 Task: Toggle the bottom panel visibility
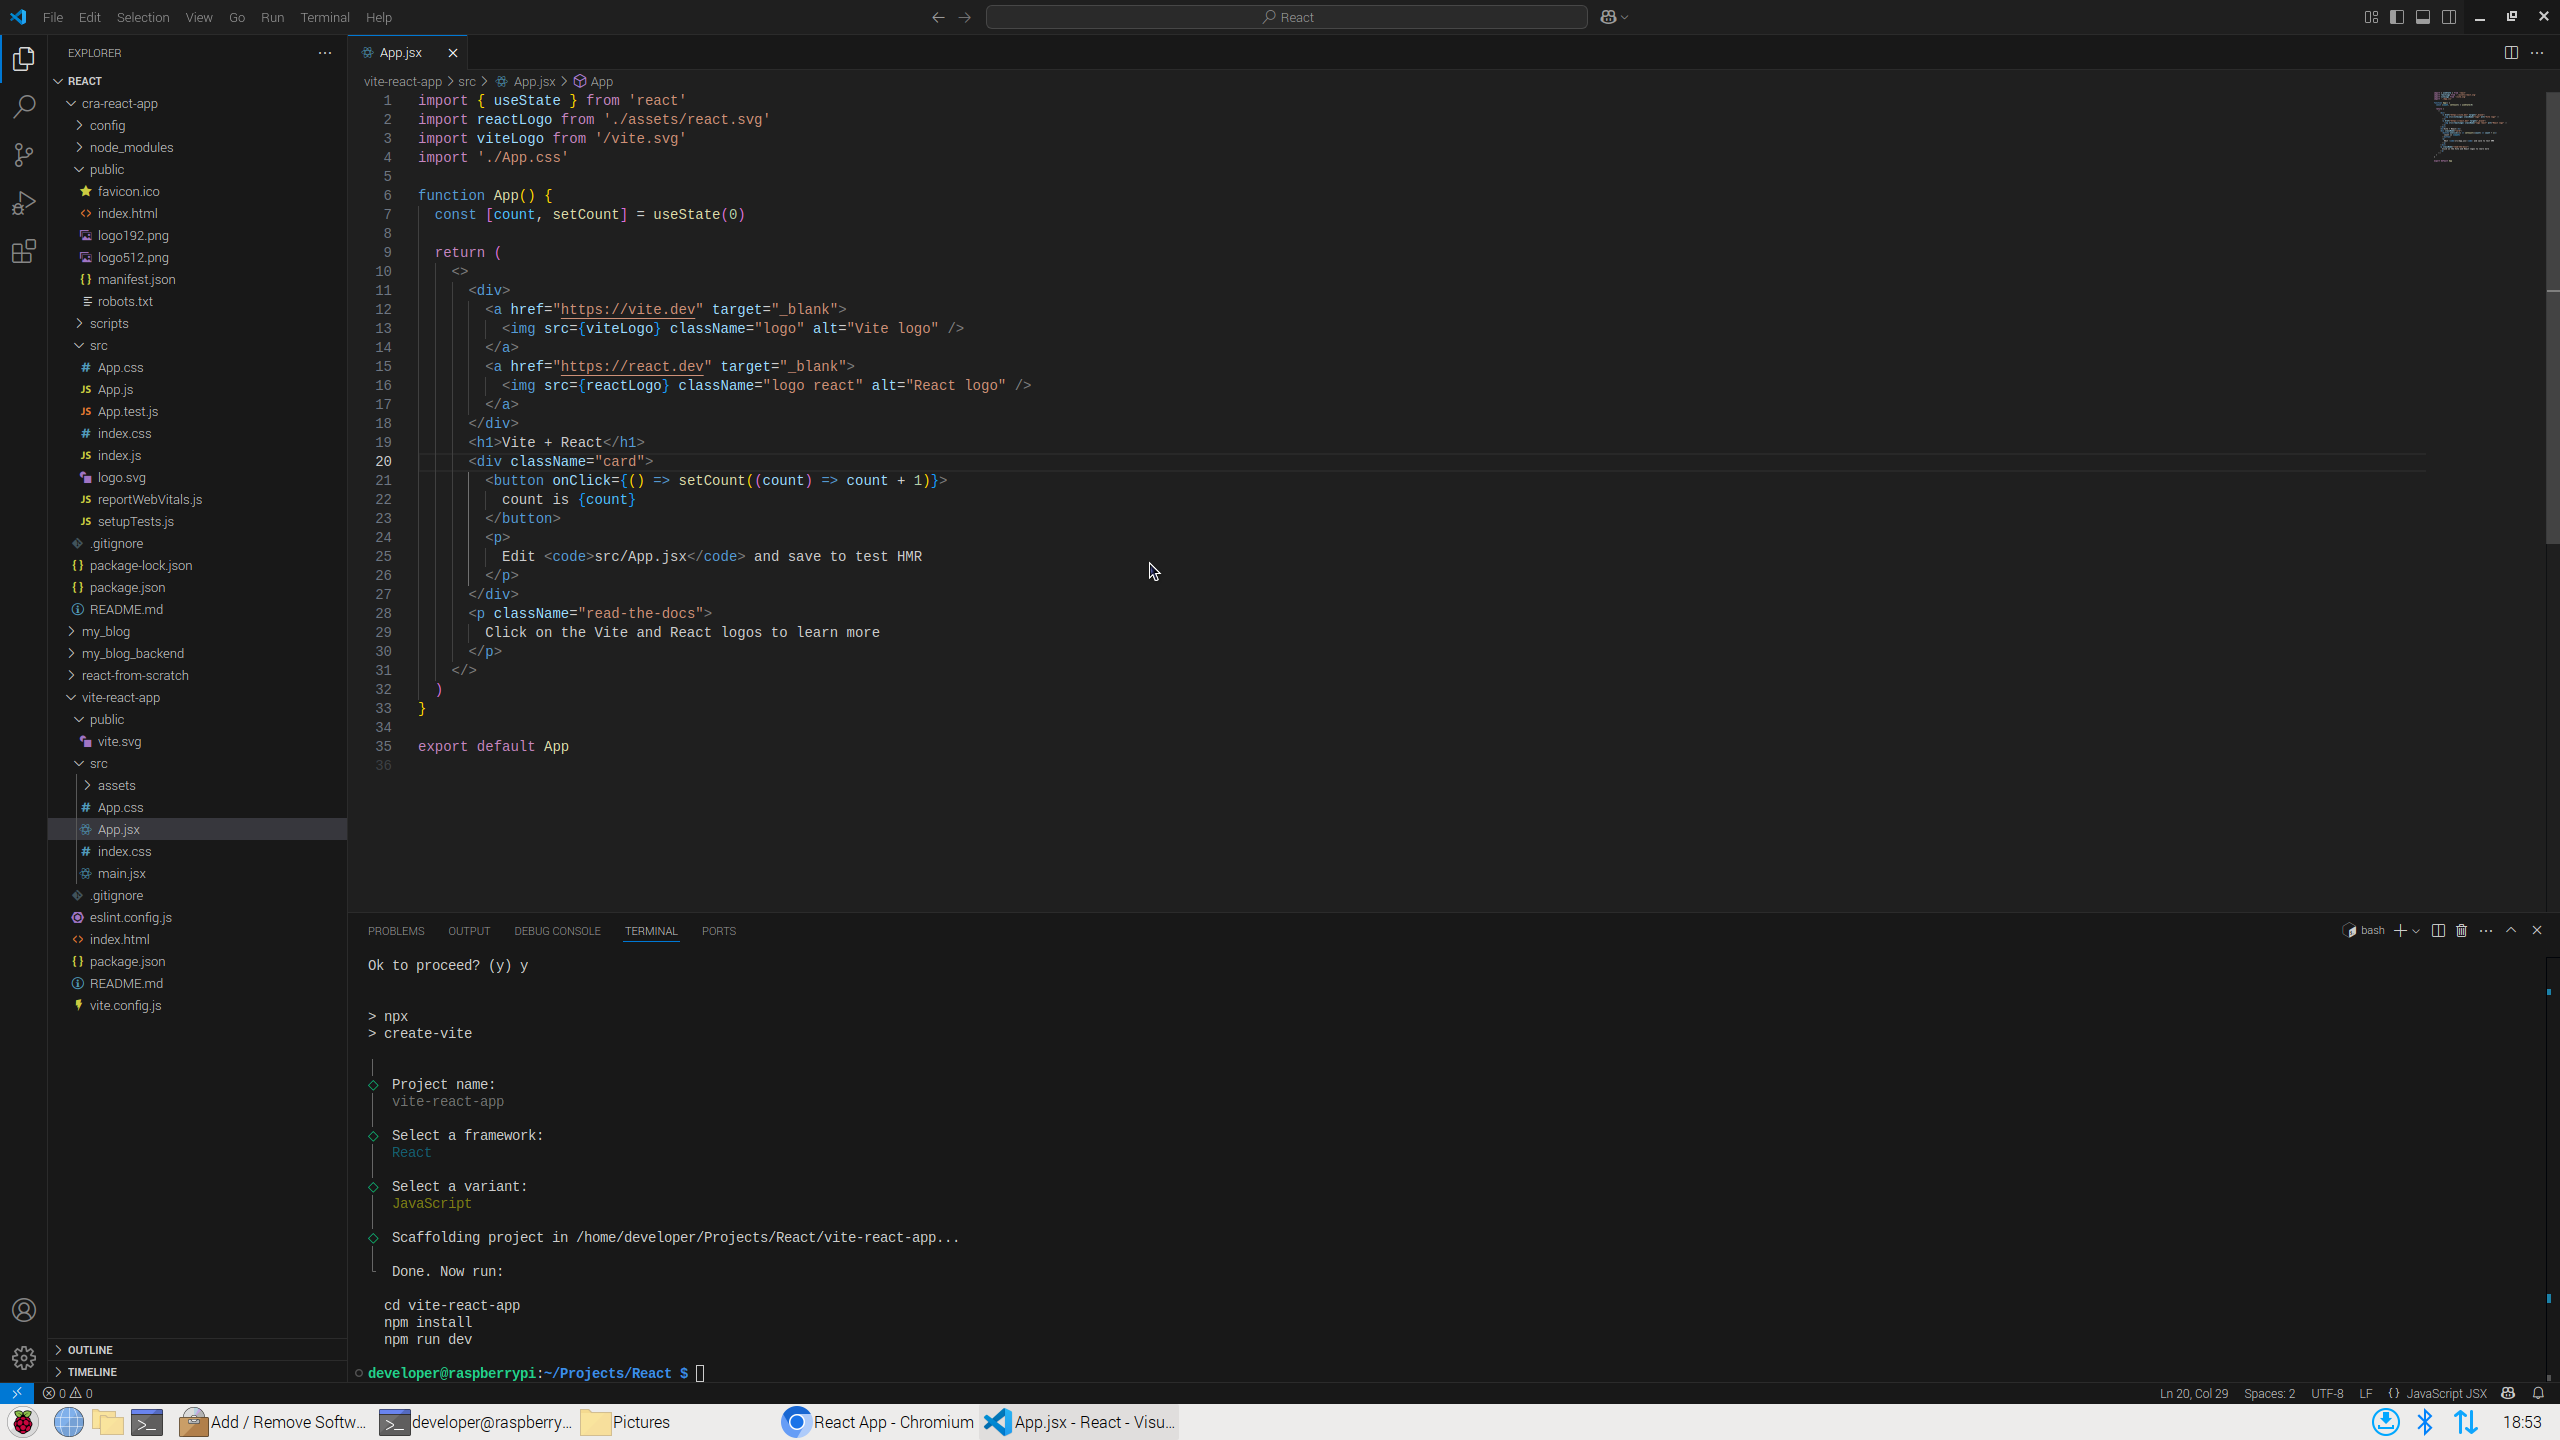pos(2423,17)
